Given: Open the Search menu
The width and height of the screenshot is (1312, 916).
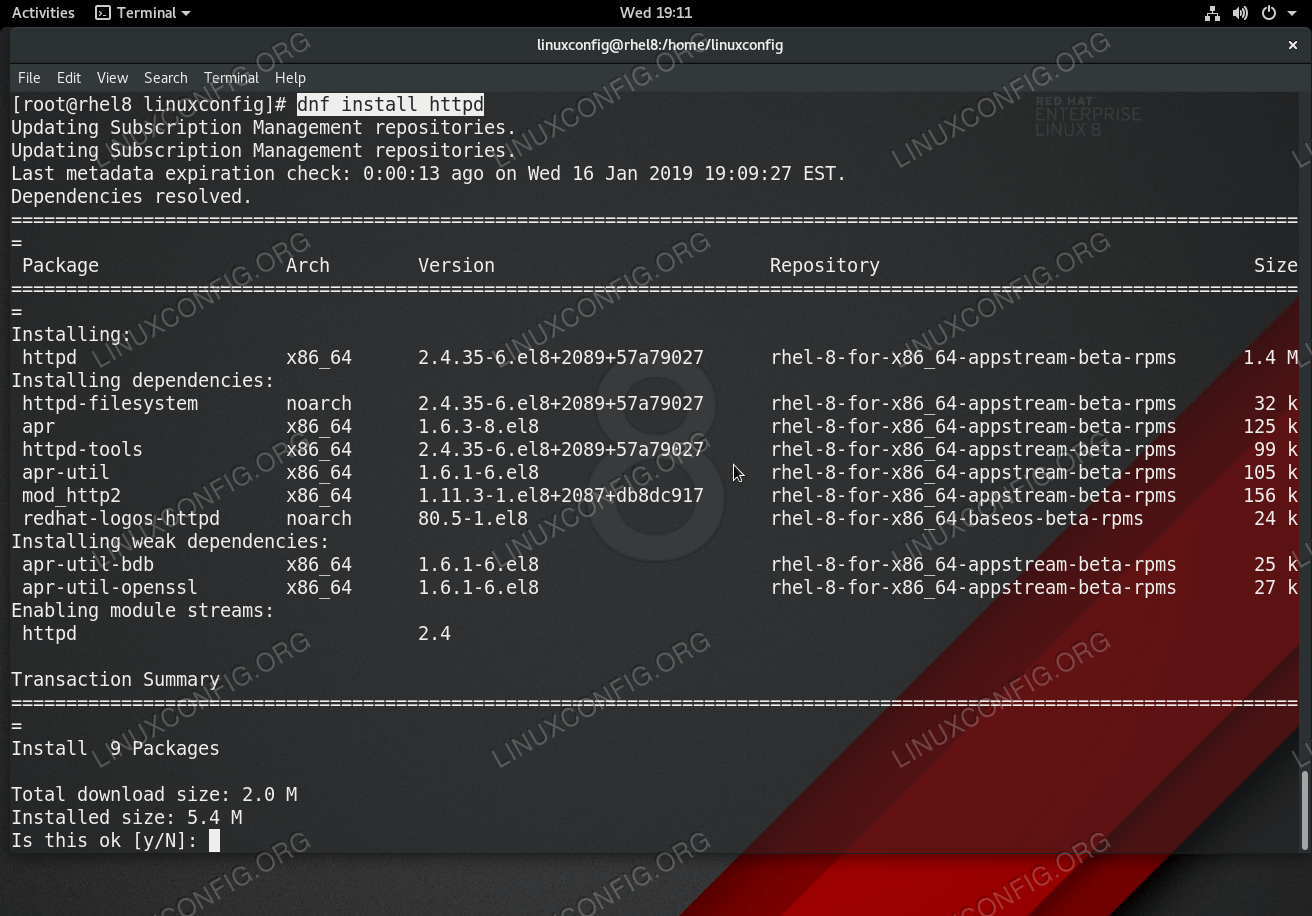Looking at the screenshot, I should (166, 78).
